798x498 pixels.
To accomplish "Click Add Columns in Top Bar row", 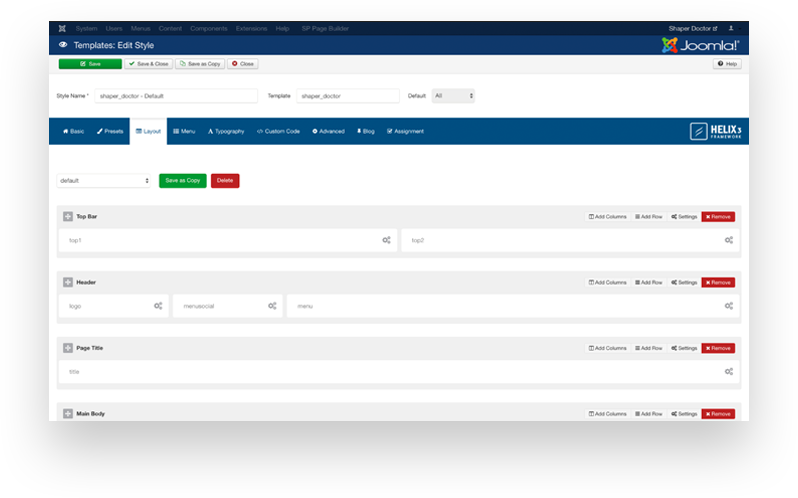I will 608,216.
